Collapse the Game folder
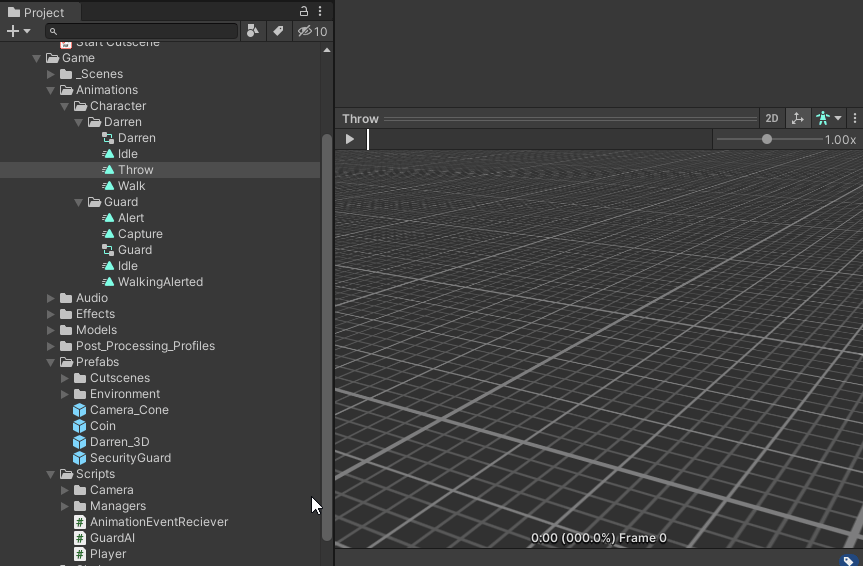This screenshot has height=566, width=863. coord(36,58)
